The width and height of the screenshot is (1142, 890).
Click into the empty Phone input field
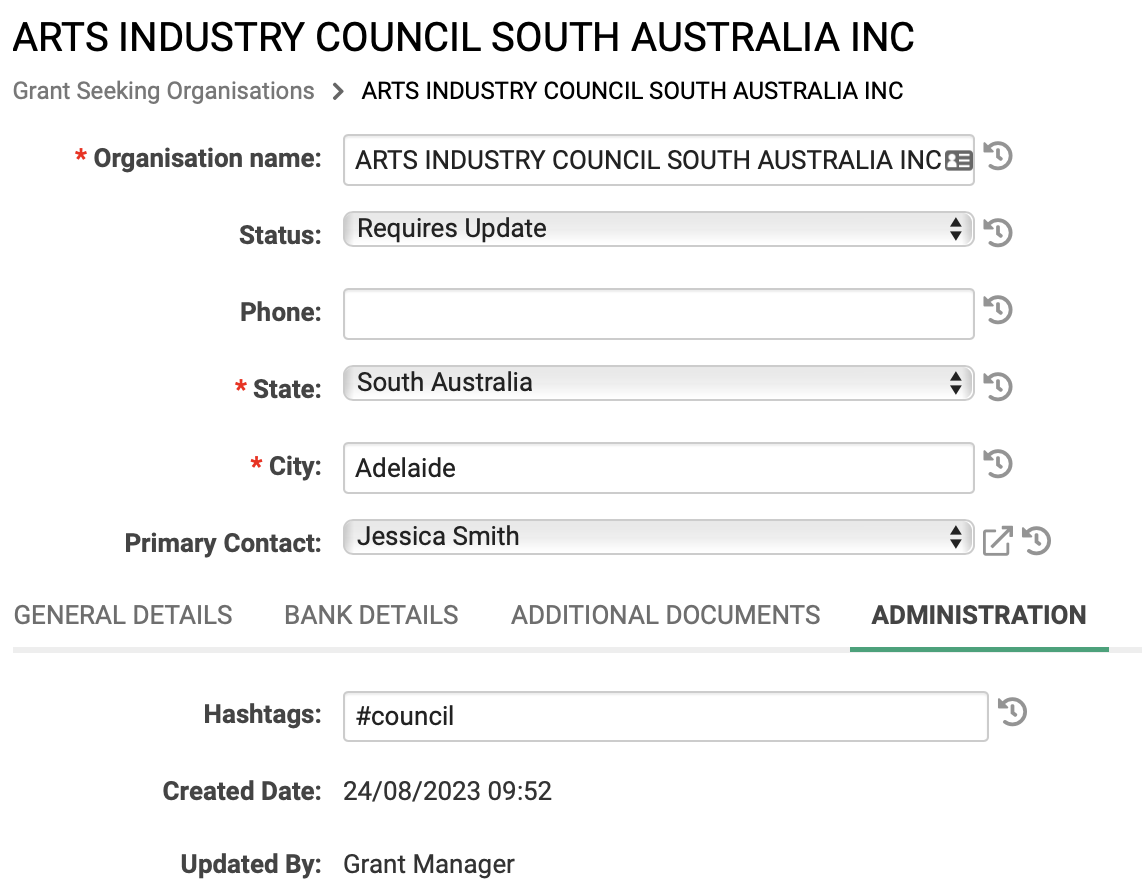point(658,314)
